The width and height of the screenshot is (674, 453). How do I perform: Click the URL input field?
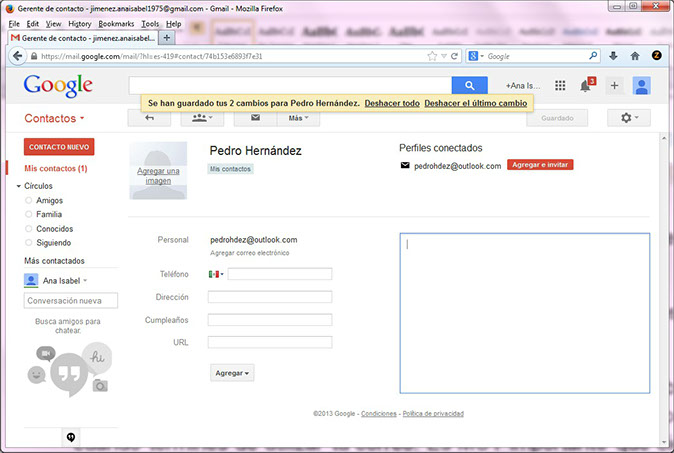(x=270, y=343)
